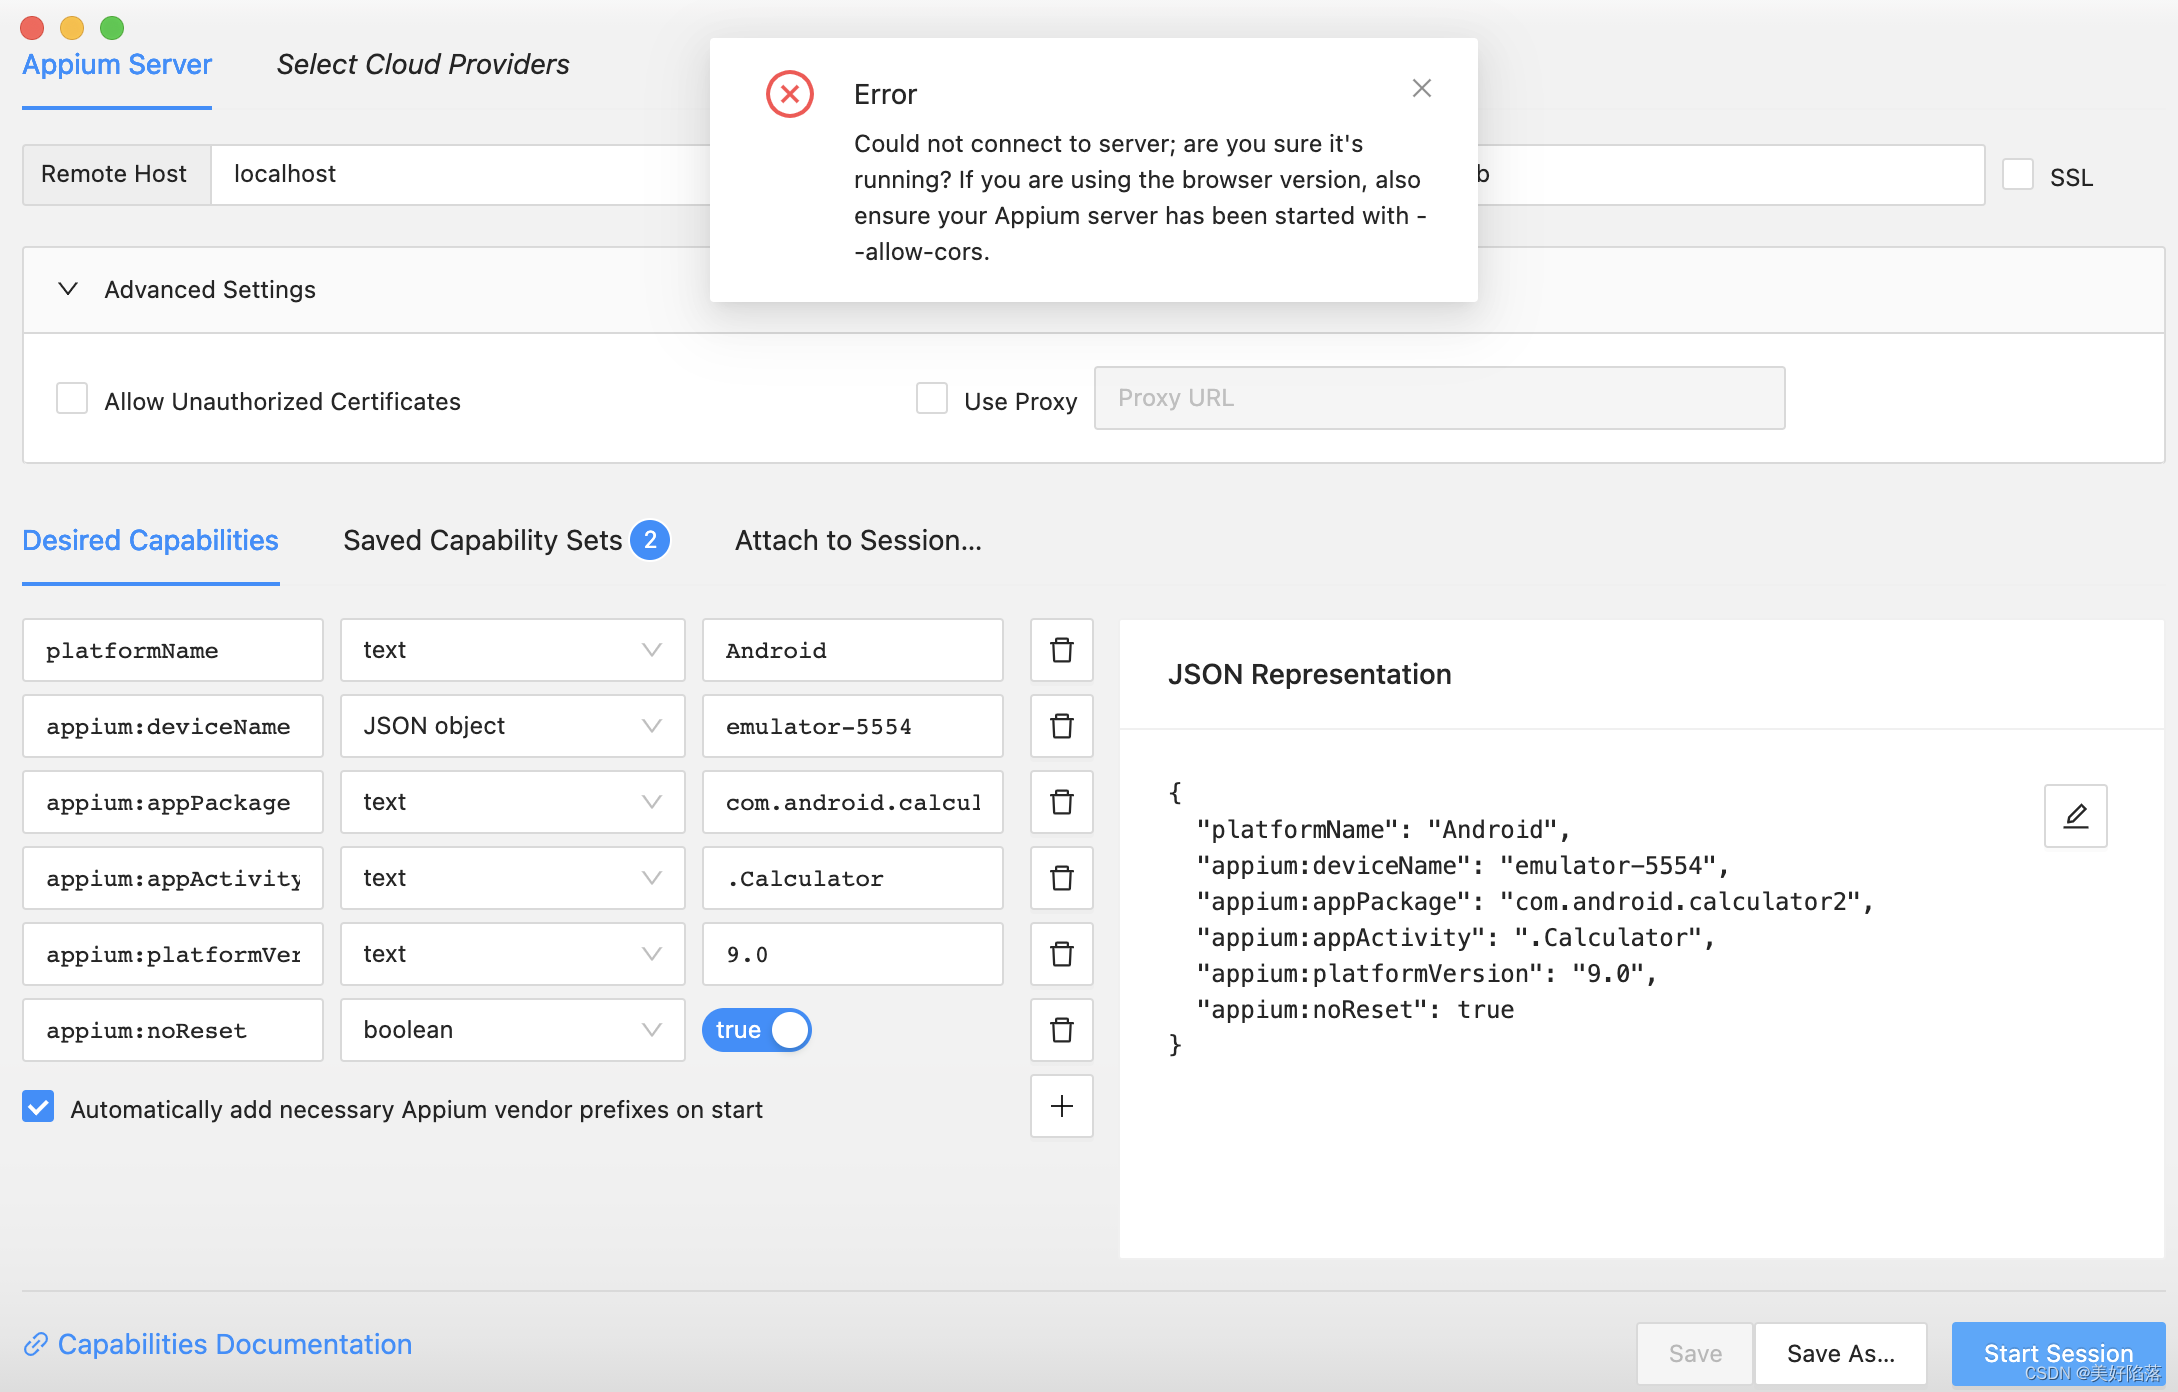Toggle the noReset true switch
Screen dimensions: 2178x1392
756,1030
